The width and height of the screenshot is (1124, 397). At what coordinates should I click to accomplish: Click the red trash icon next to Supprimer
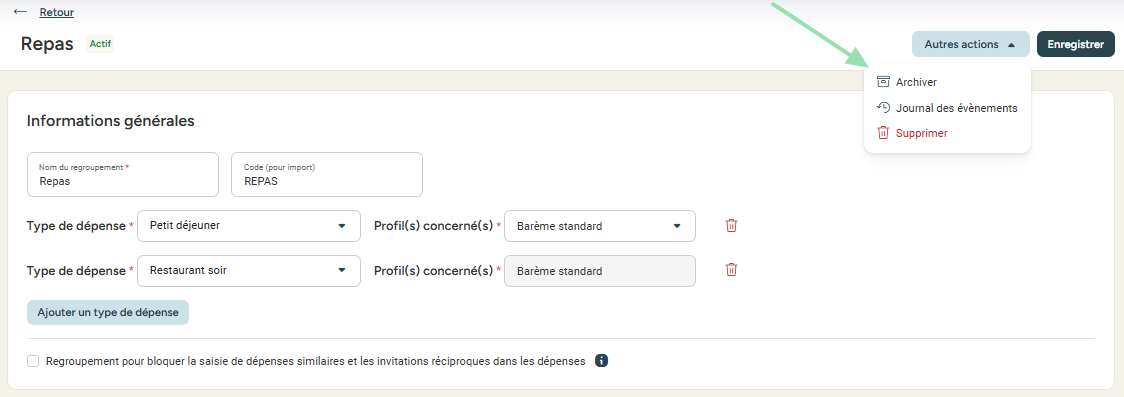pos(883,133)
